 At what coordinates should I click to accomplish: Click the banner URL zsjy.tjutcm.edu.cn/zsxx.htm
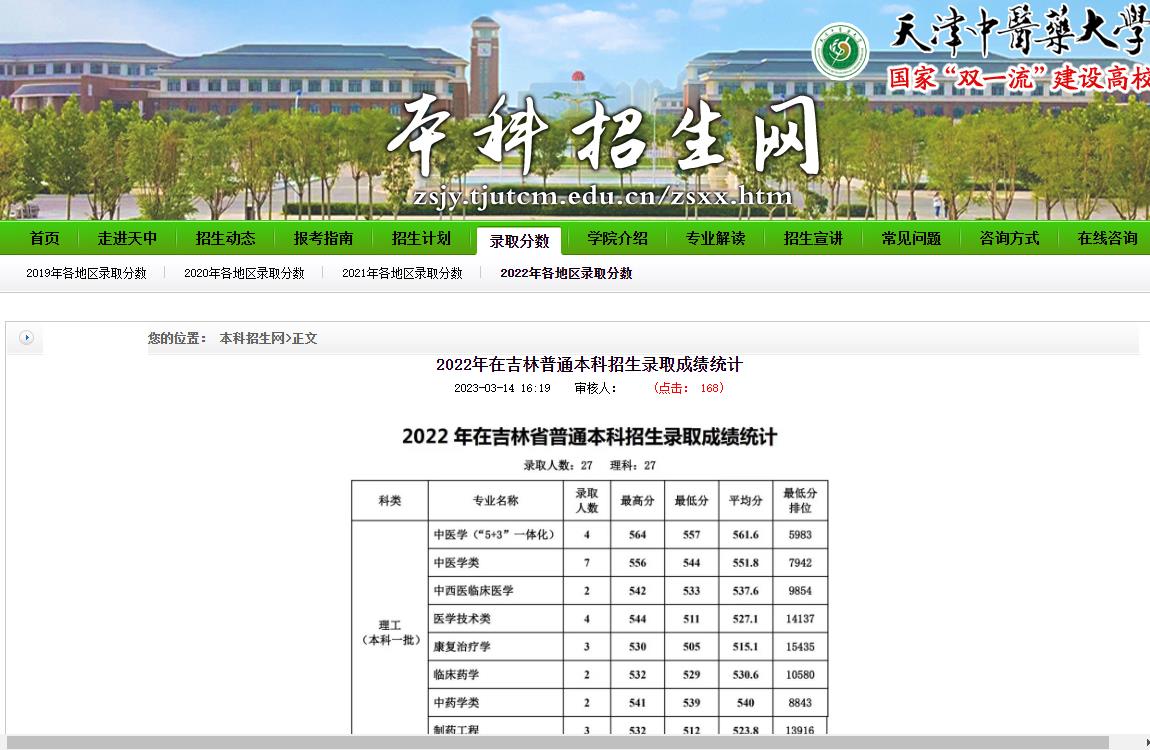tap(603, 196)
